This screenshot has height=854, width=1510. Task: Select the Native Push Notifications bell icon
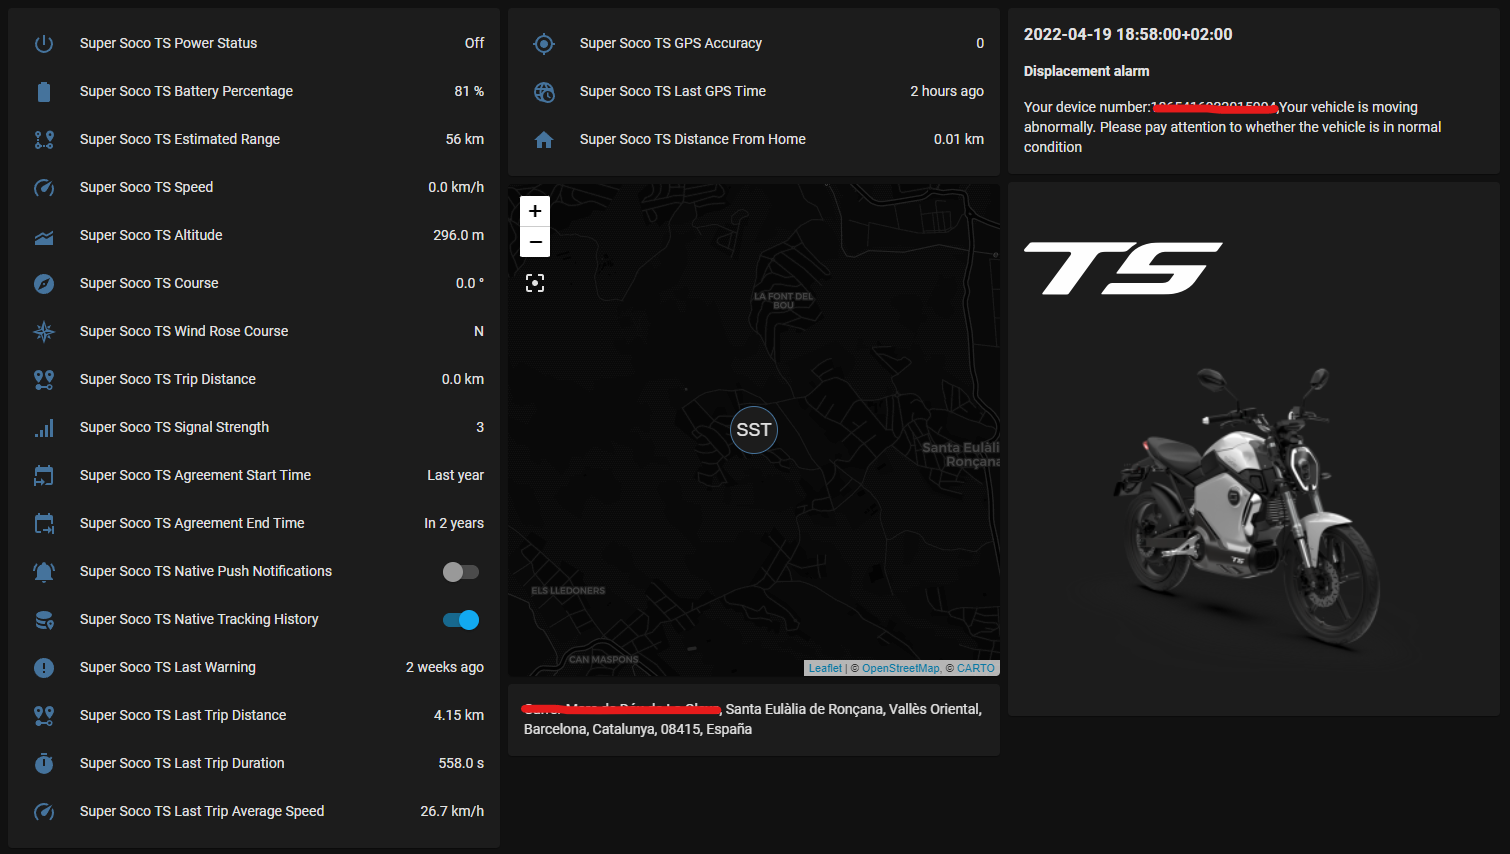(x=44, y=571)
